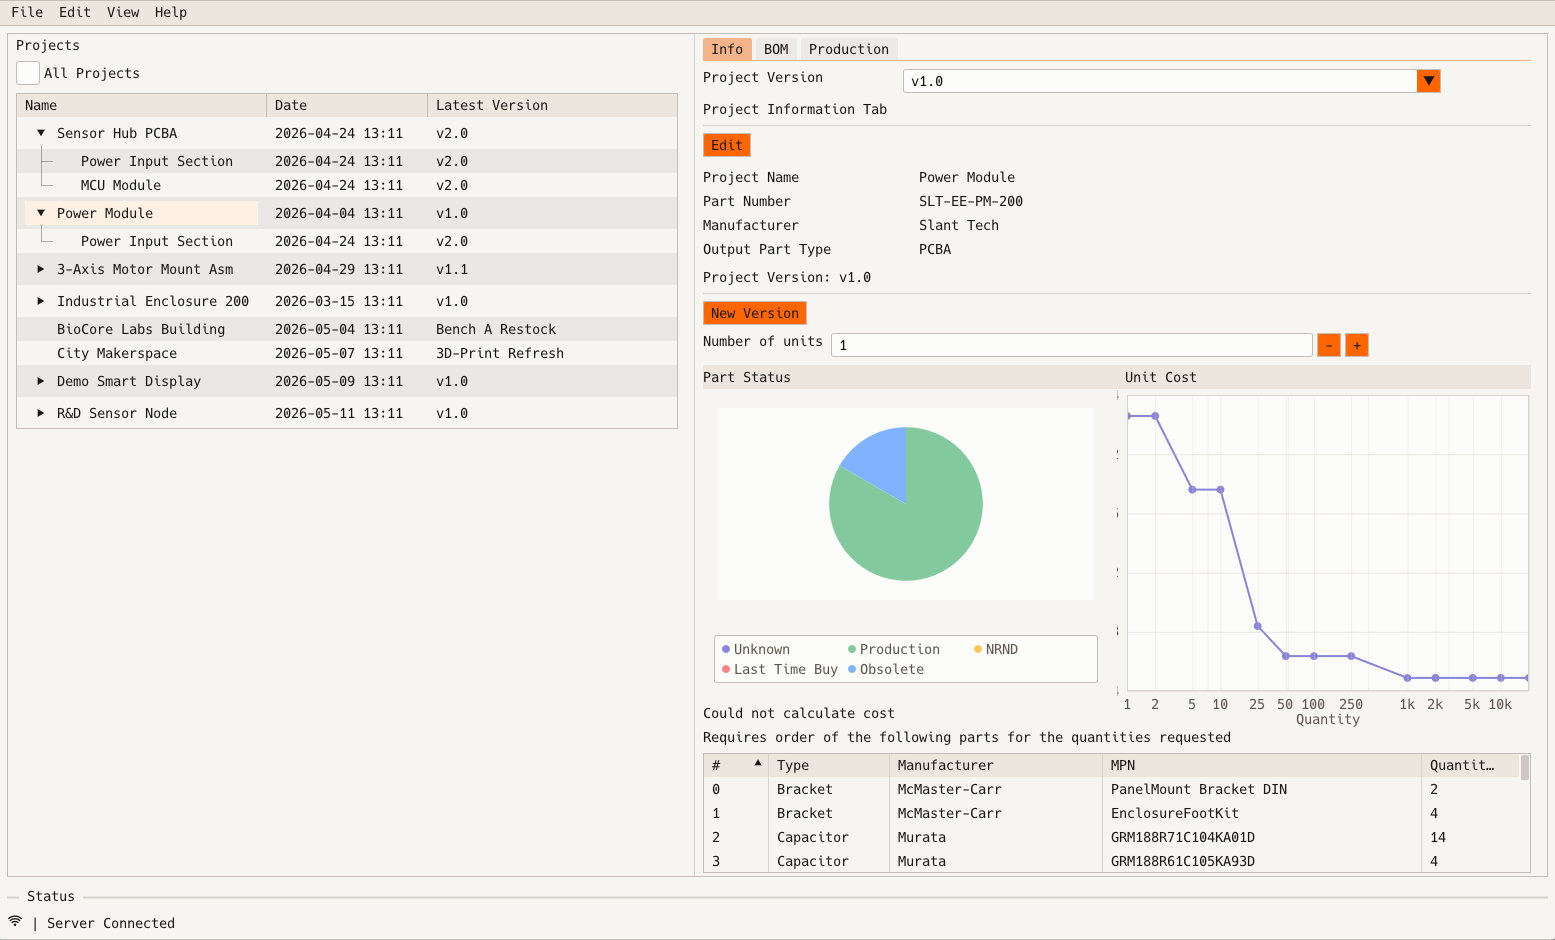Click the Wi-Fi server connection icon
Viewport: 1555px width, 940px height.
15,922
